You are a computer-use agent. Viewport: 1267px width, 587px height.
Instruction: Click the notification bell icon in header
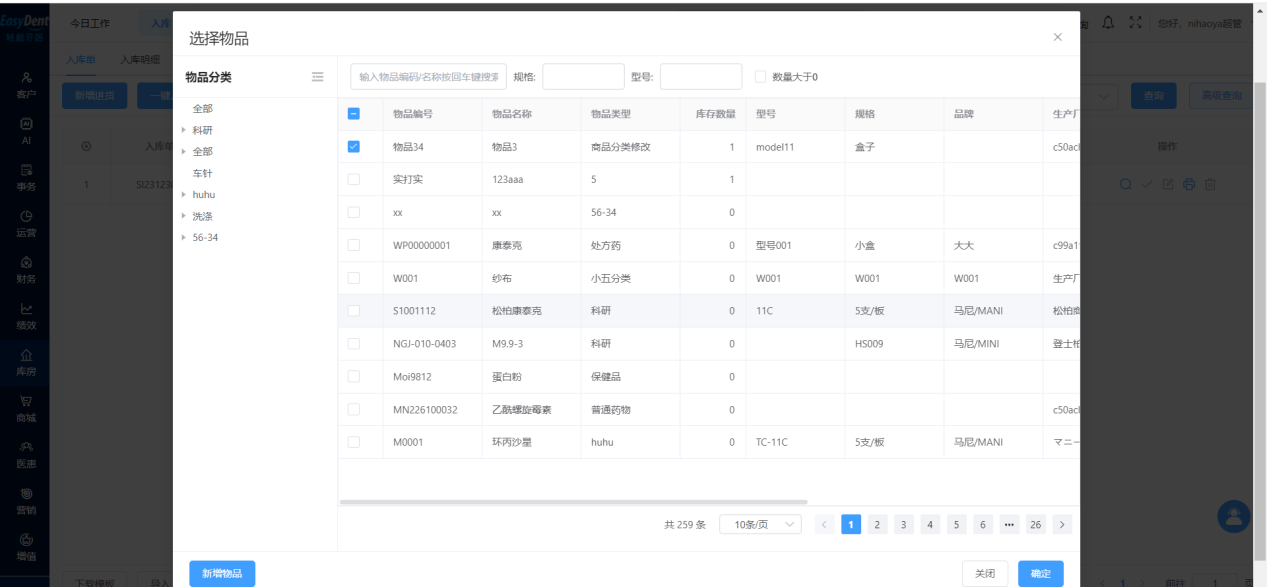click(1109, 22)
